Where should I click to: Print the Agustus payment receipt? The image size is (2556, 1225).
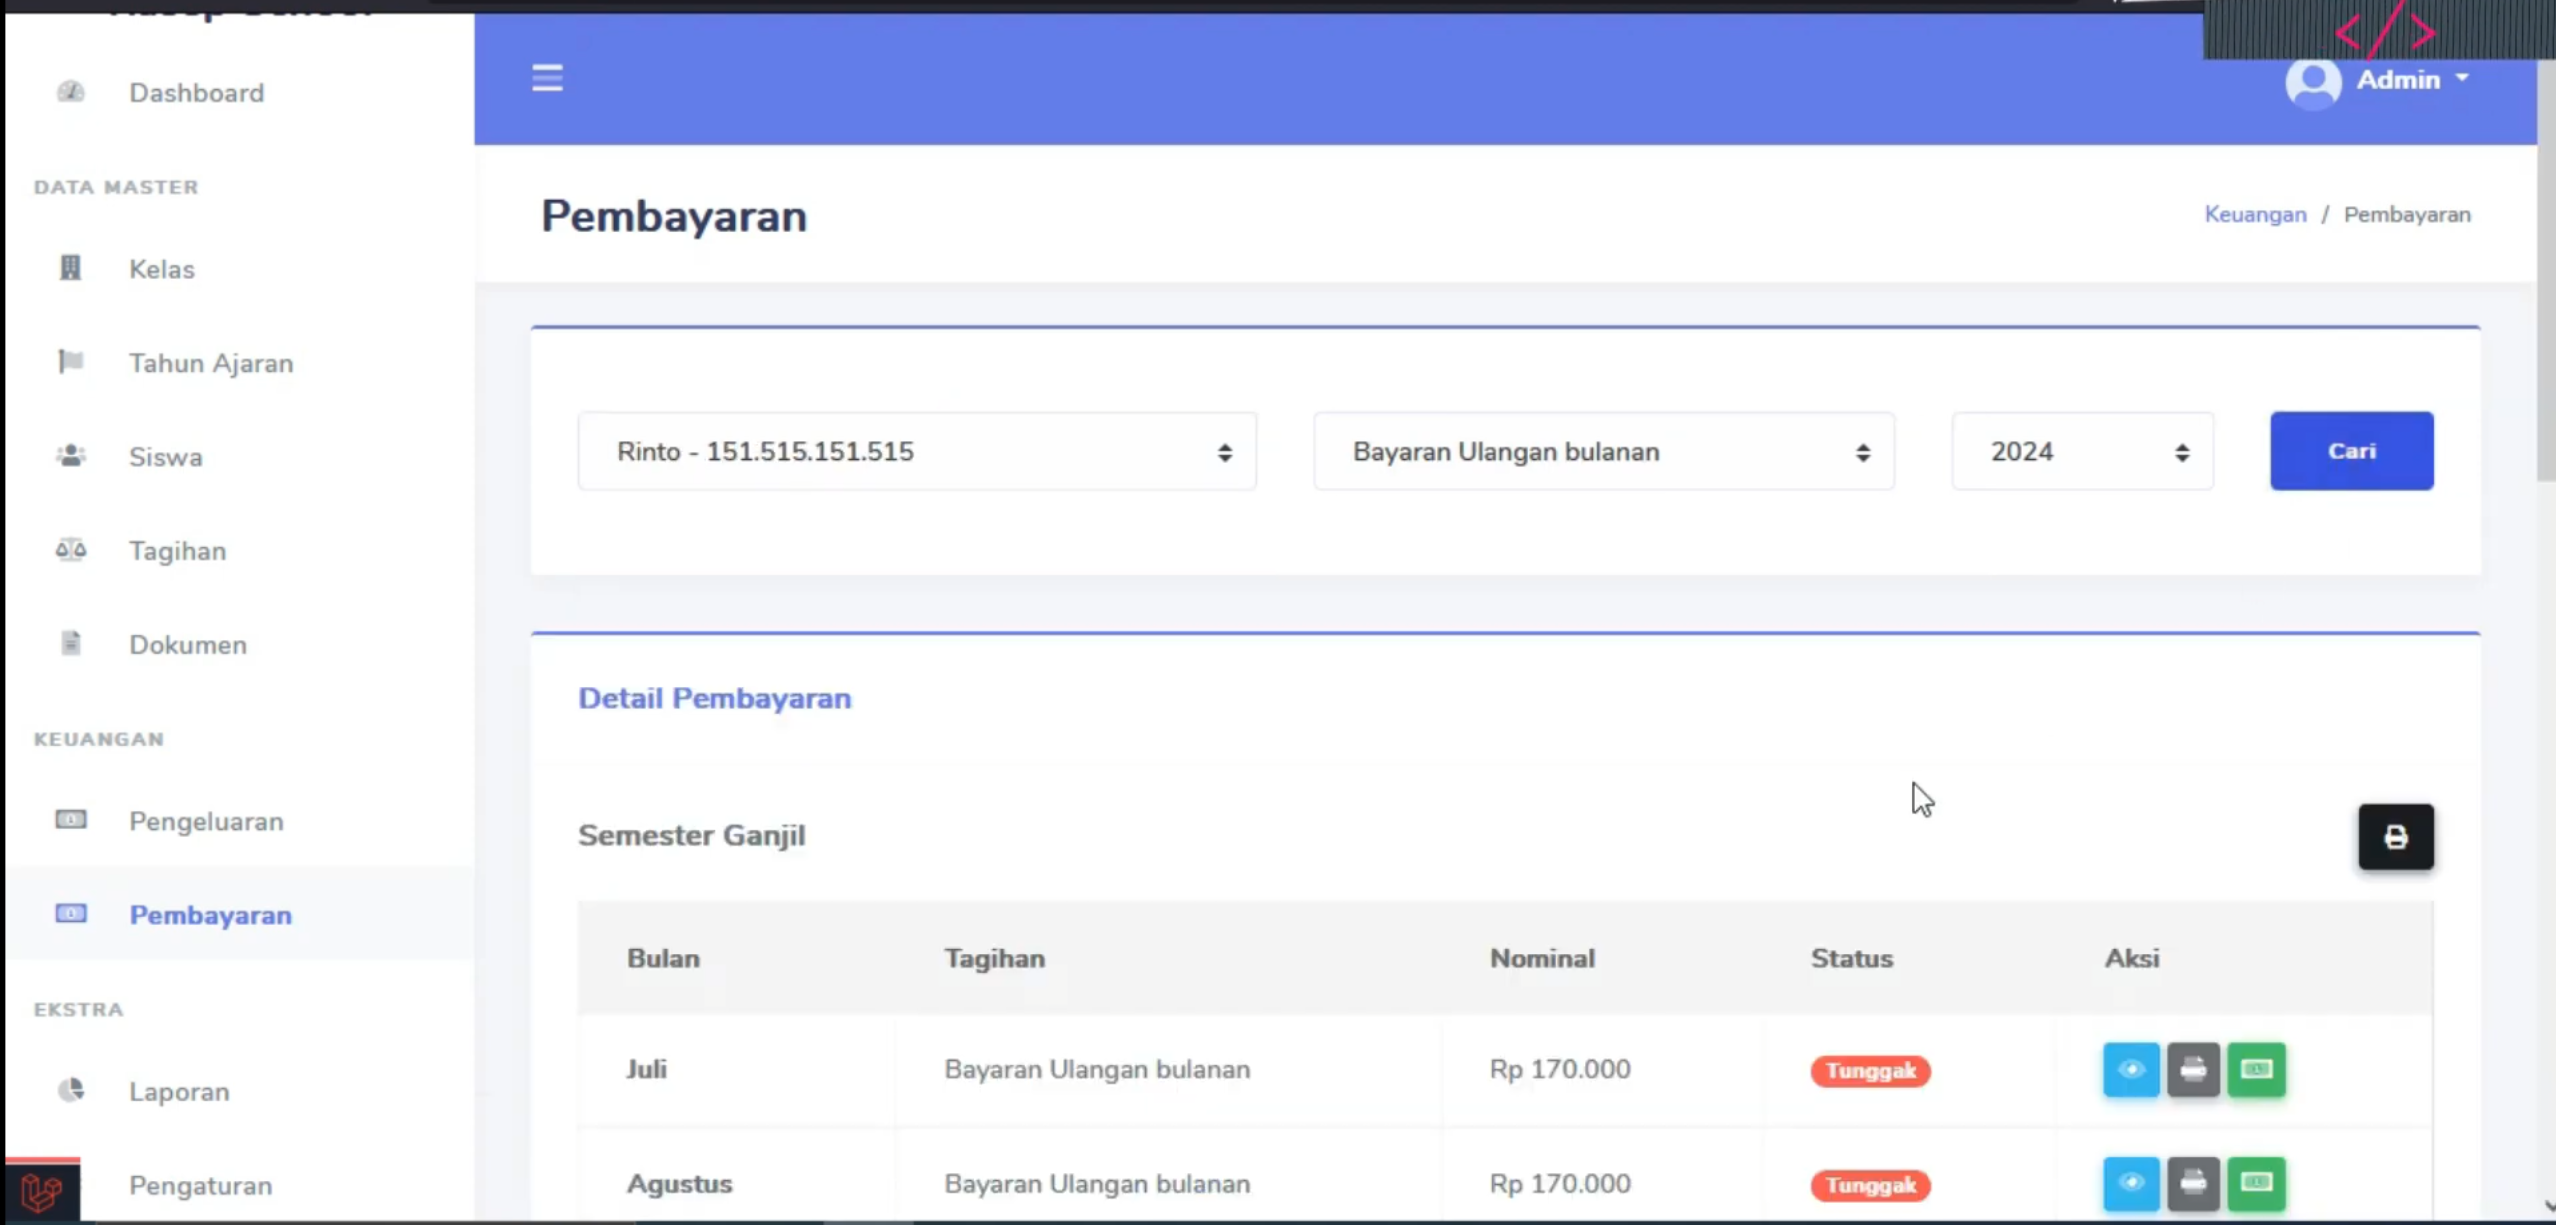point(2193,1184)
